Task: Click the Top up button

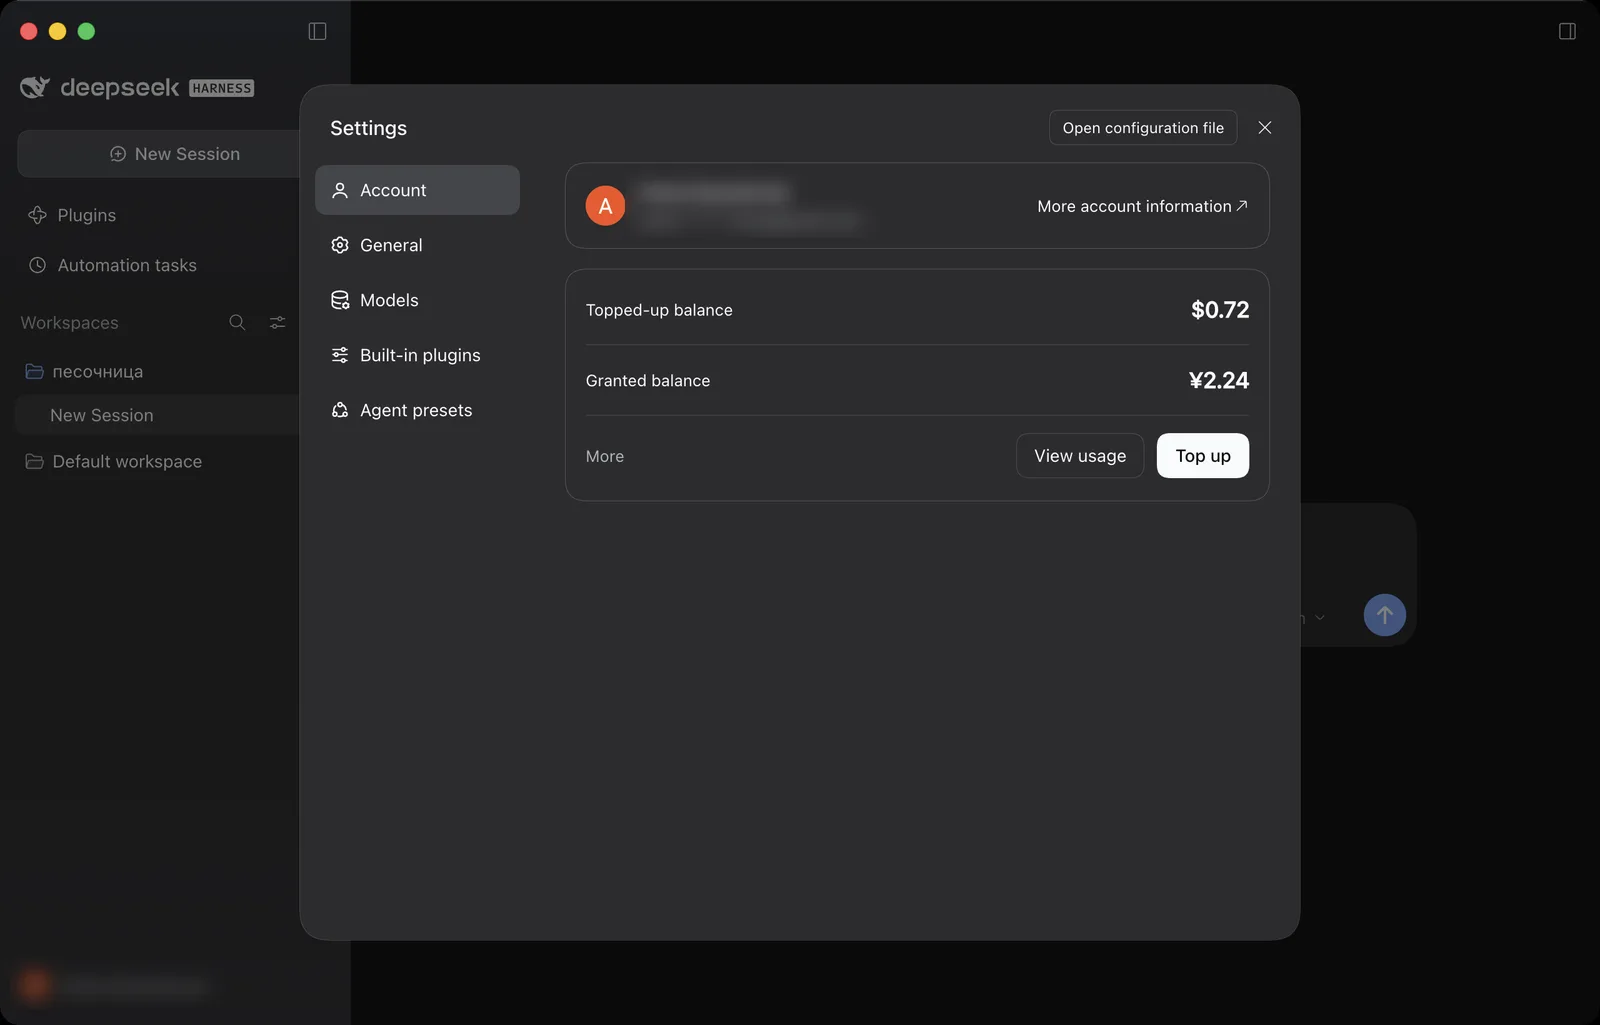Action: [x=1203, y=456]
